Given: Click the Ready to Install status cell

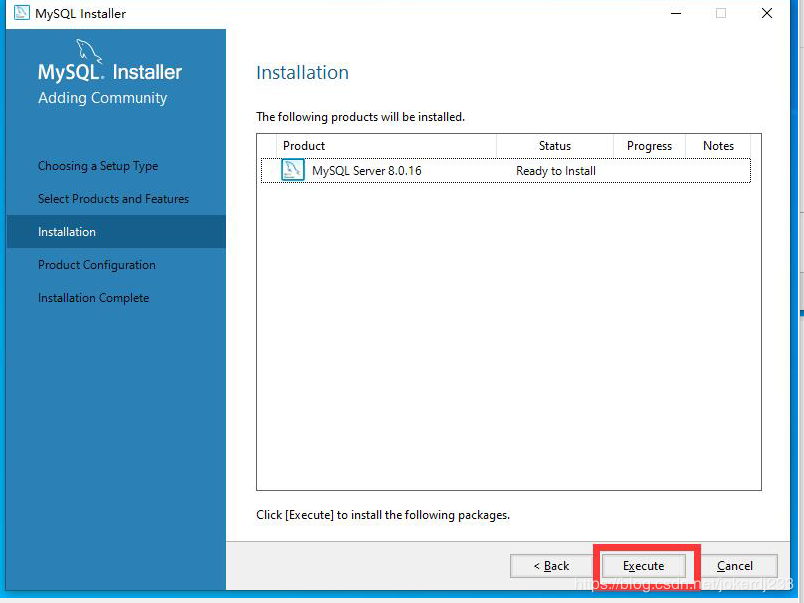Looking at the screenshot, I should coord(555,171).
